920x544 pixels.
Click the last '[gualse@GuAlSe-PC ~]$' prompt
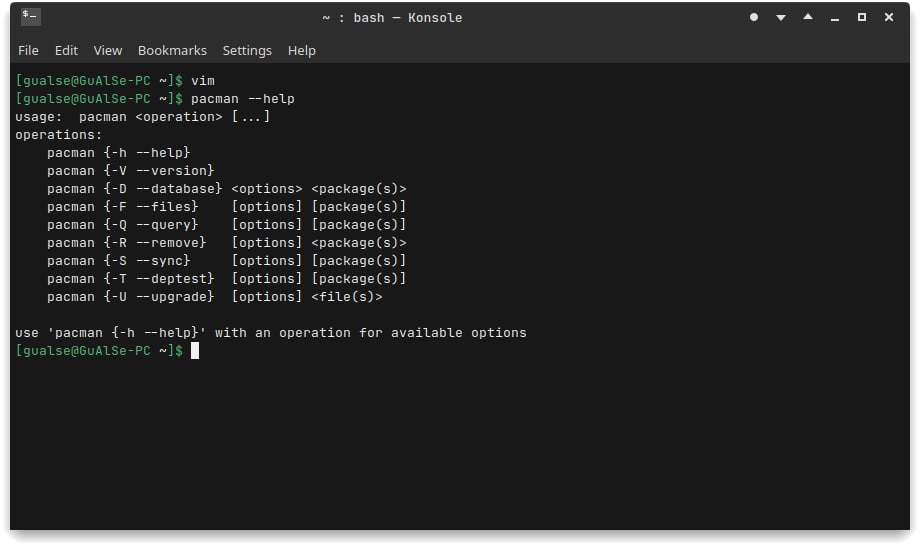click(99, 350)
